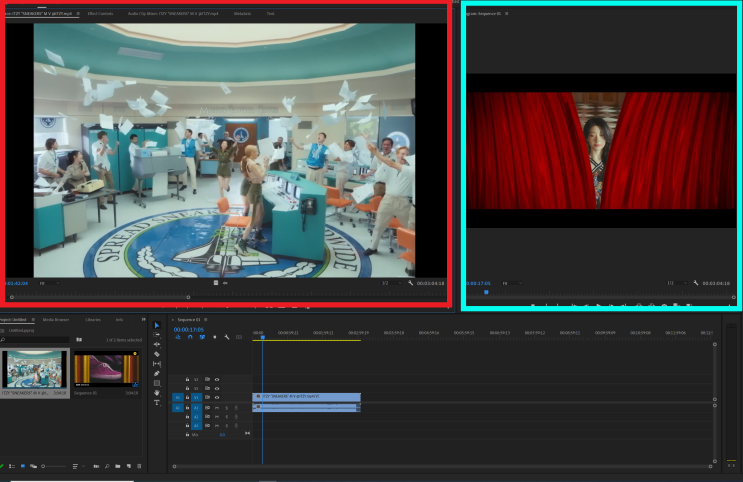Viewport: 743px width, 482px height.
Task: Select the Ripple Edit tool
Action: [x=157, y=345]
